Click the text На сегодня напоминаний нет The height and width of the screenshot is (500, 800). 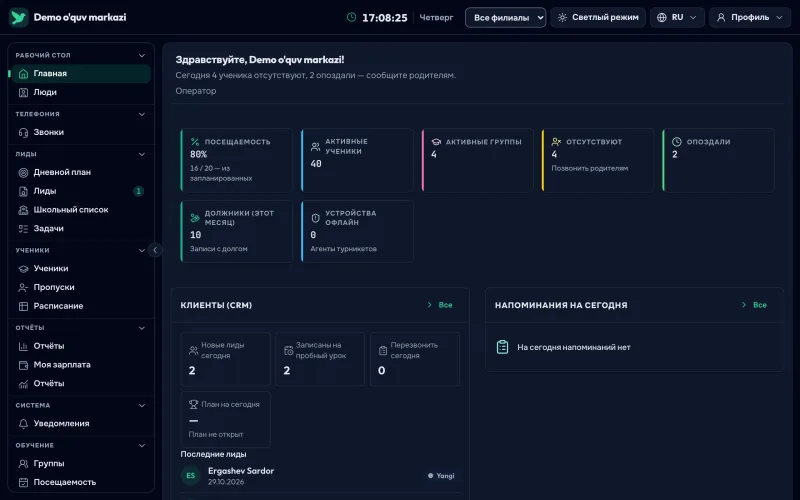[574, 347]
